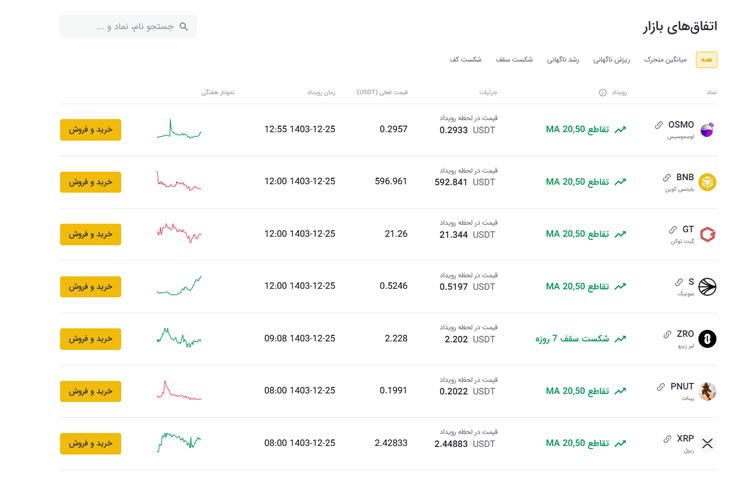Image resolution: width=748 pixels, height=500 pixels.
Task: Select the همه filter tab
Action: pyautogui.click(x=706, y=60)
